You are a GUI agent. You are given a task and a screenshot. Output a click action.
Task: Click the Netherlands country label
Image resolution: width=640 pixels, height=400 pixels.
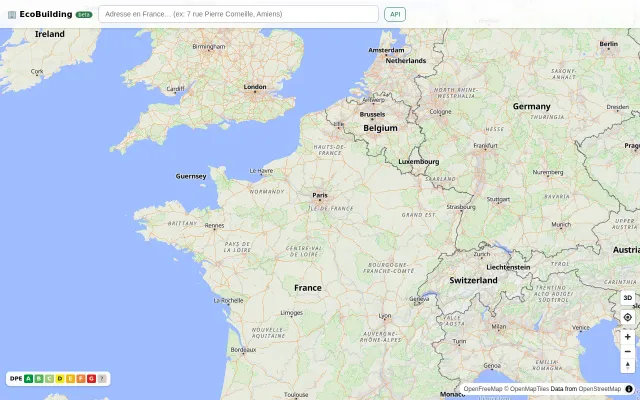coord(406,60)
